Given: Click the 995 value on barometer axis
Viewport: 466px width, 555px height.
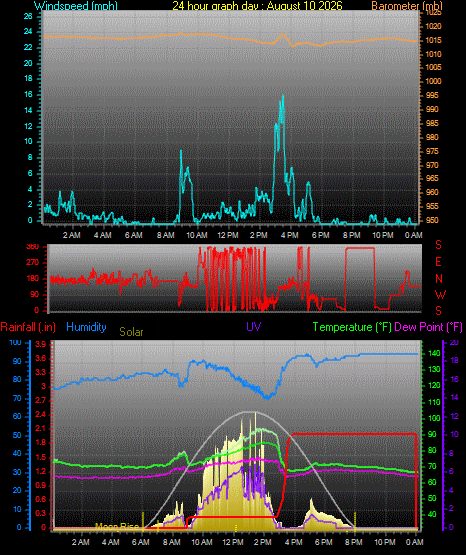Looking at the screenshot, I should click(x=432, y=95).
